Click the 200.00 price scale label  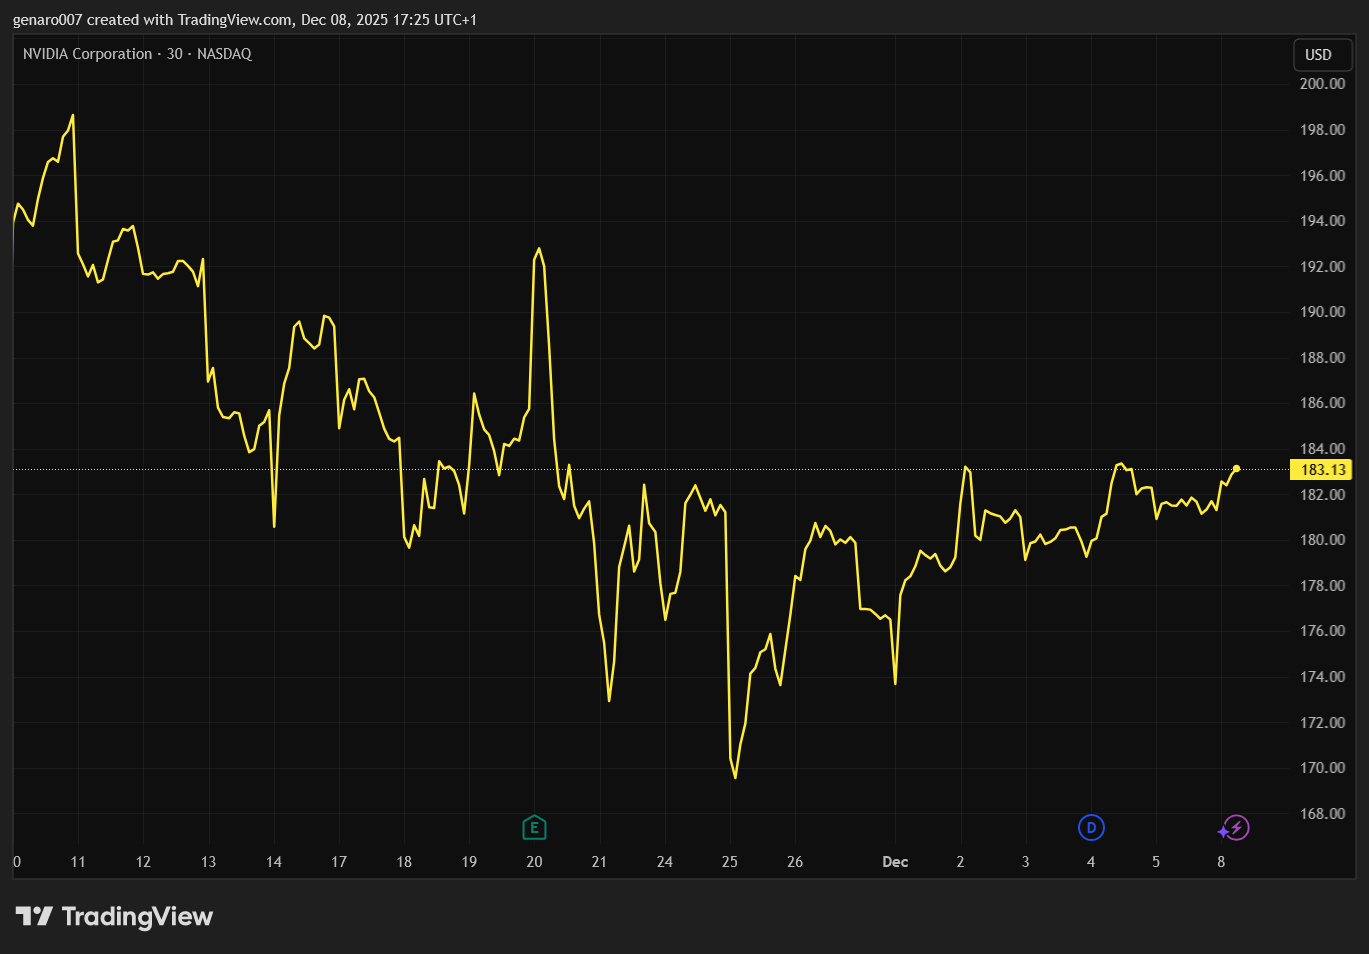pos(1322,84)
